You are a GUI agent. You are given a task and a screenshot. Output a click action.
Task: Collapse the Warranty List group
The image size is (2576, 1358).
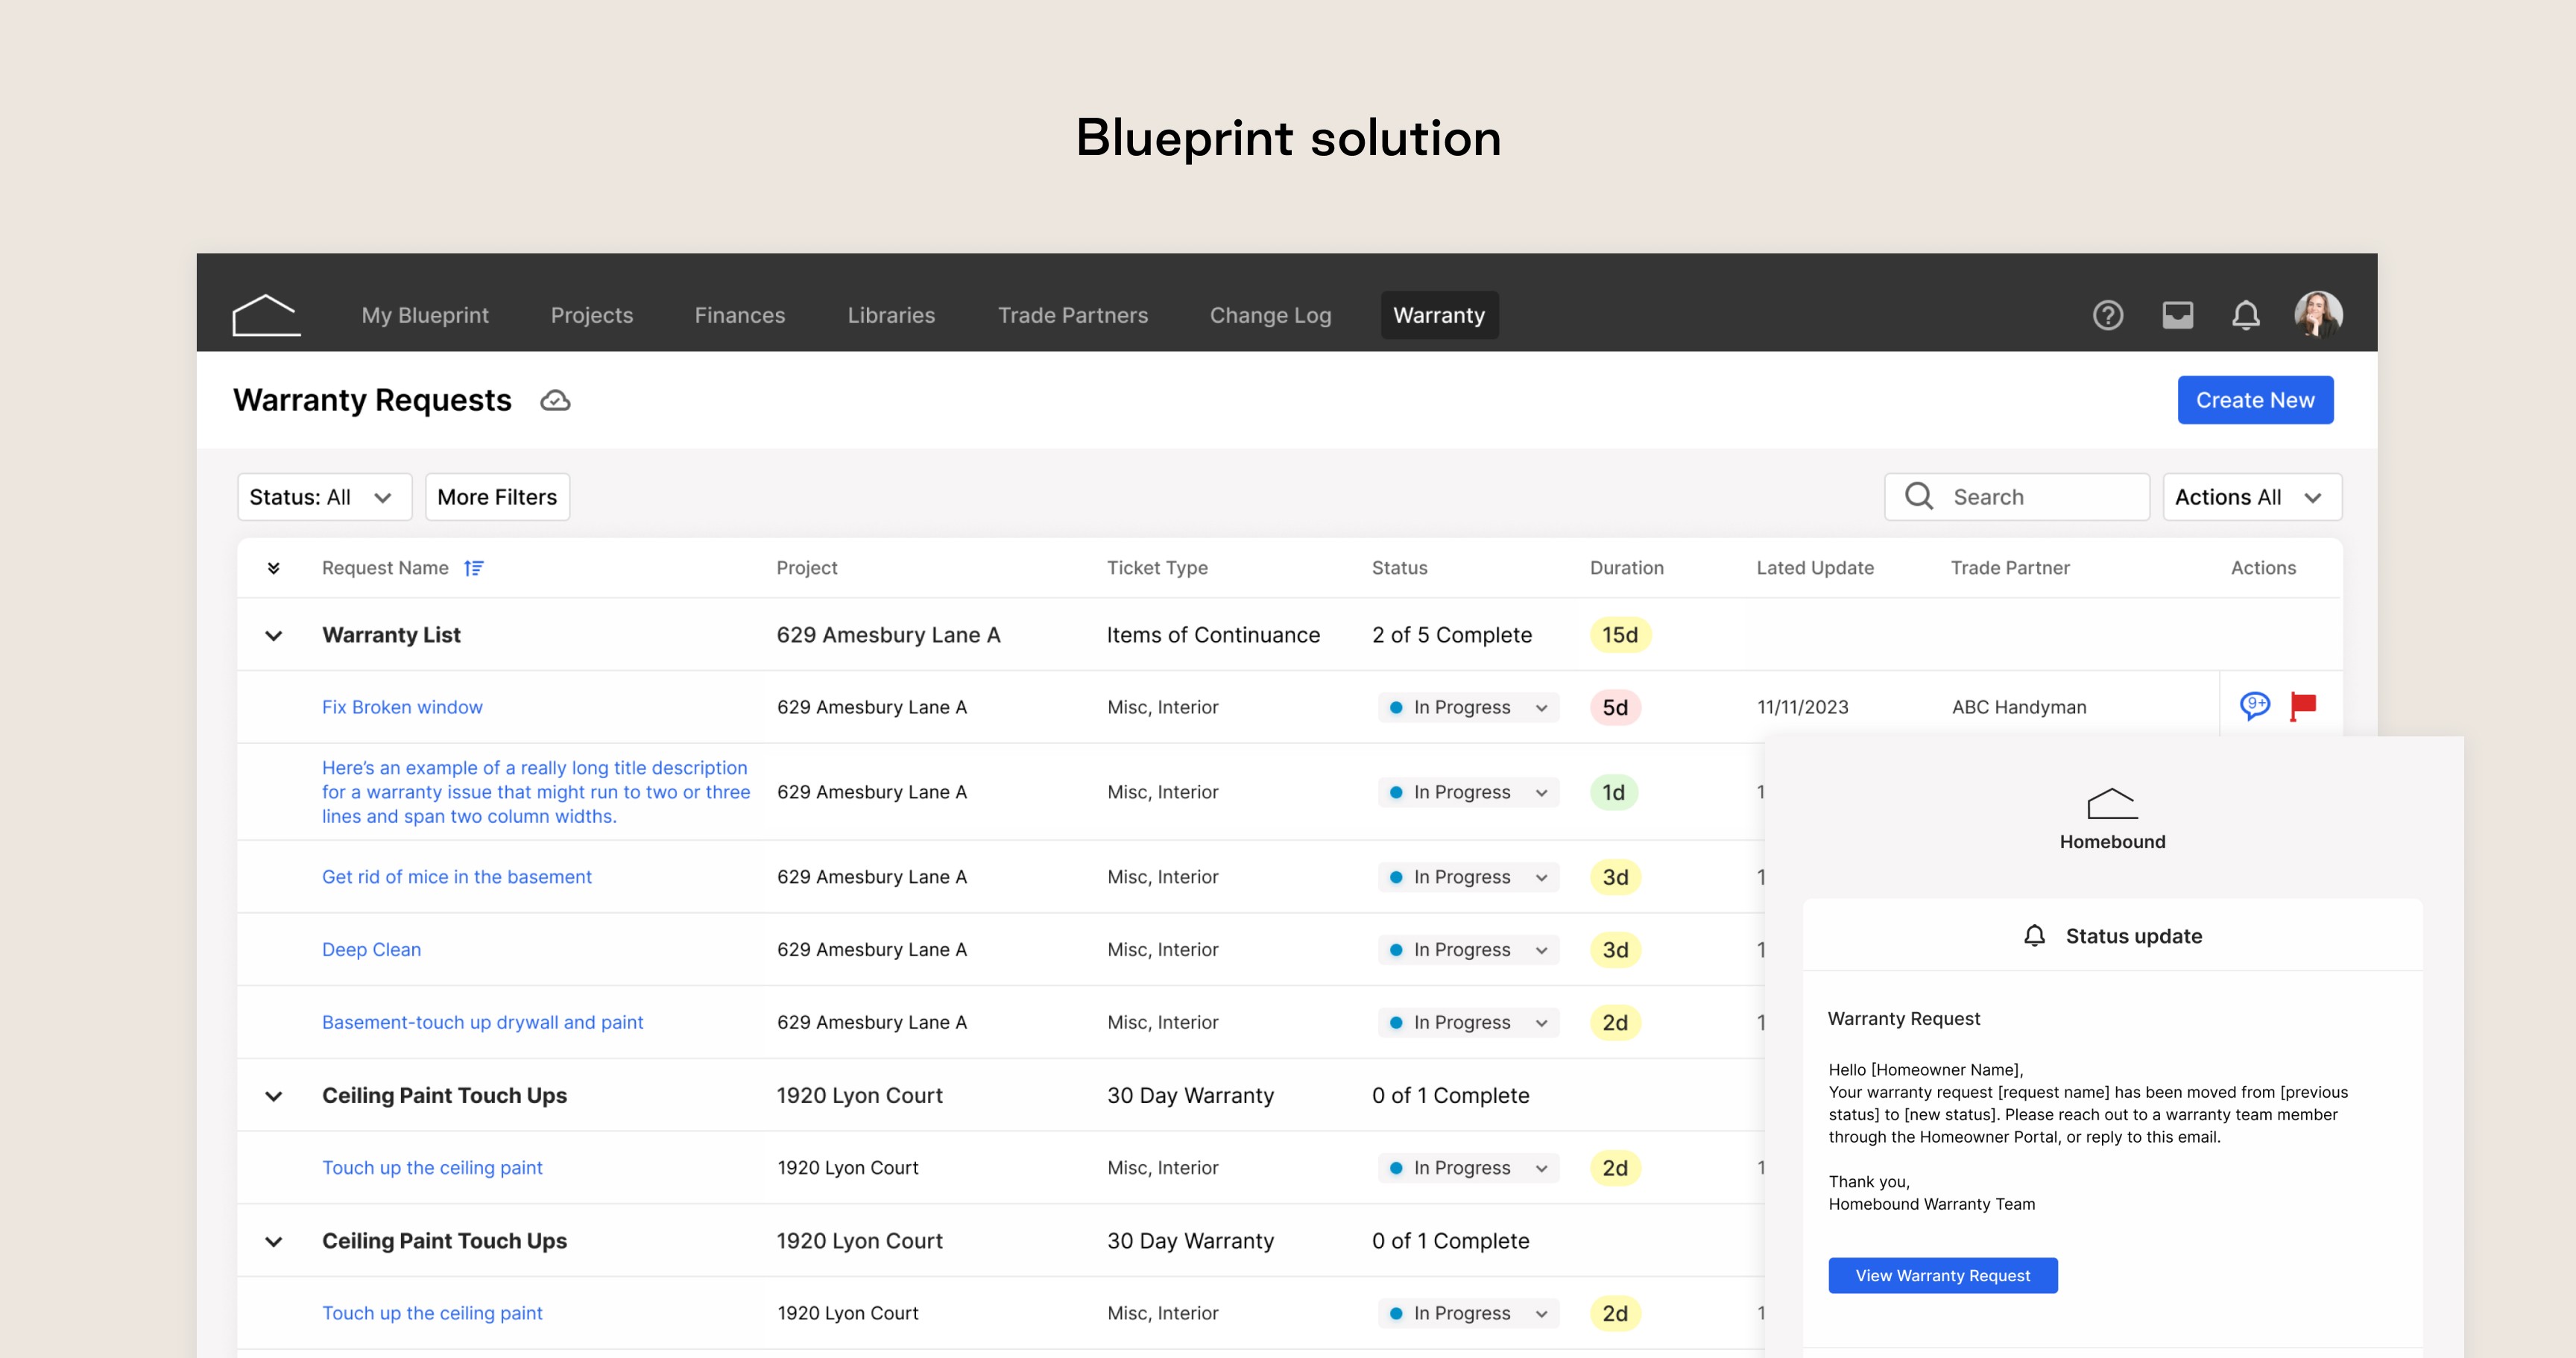point(273,635)
